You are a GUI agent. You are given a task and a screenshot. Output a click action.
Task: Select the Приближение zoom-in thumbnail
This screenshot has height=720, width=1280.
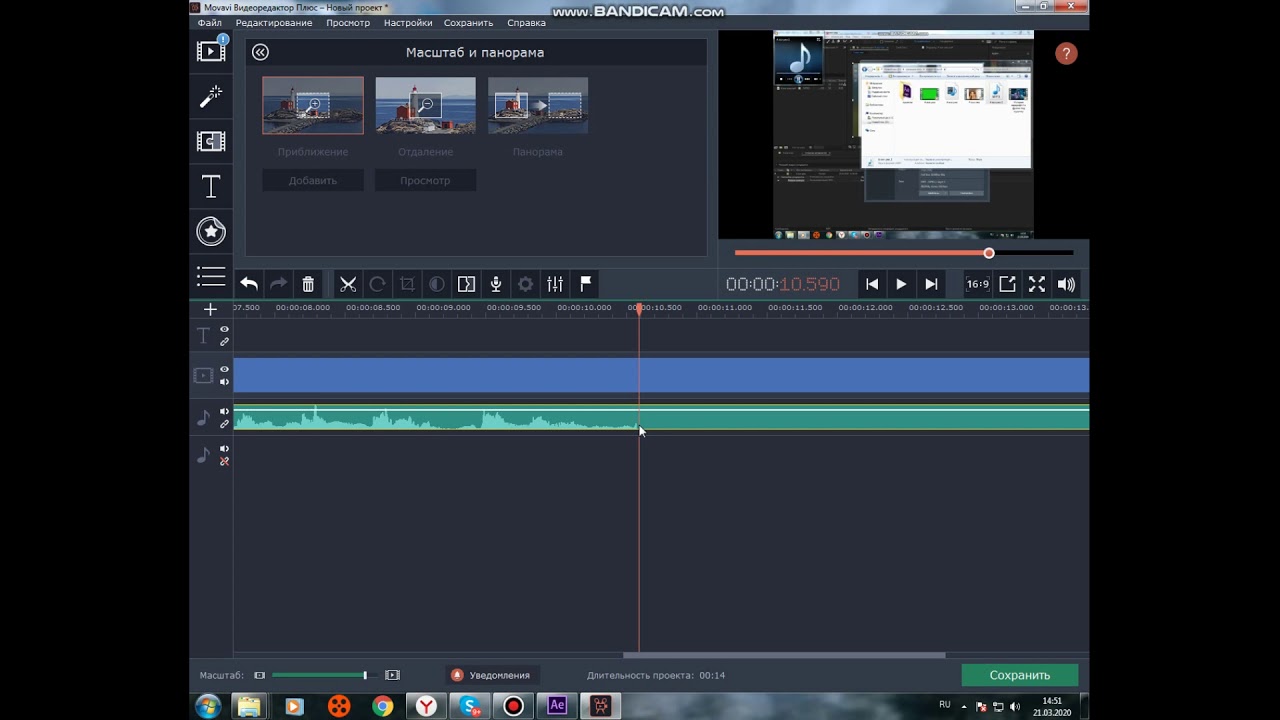tap(313, 105)
